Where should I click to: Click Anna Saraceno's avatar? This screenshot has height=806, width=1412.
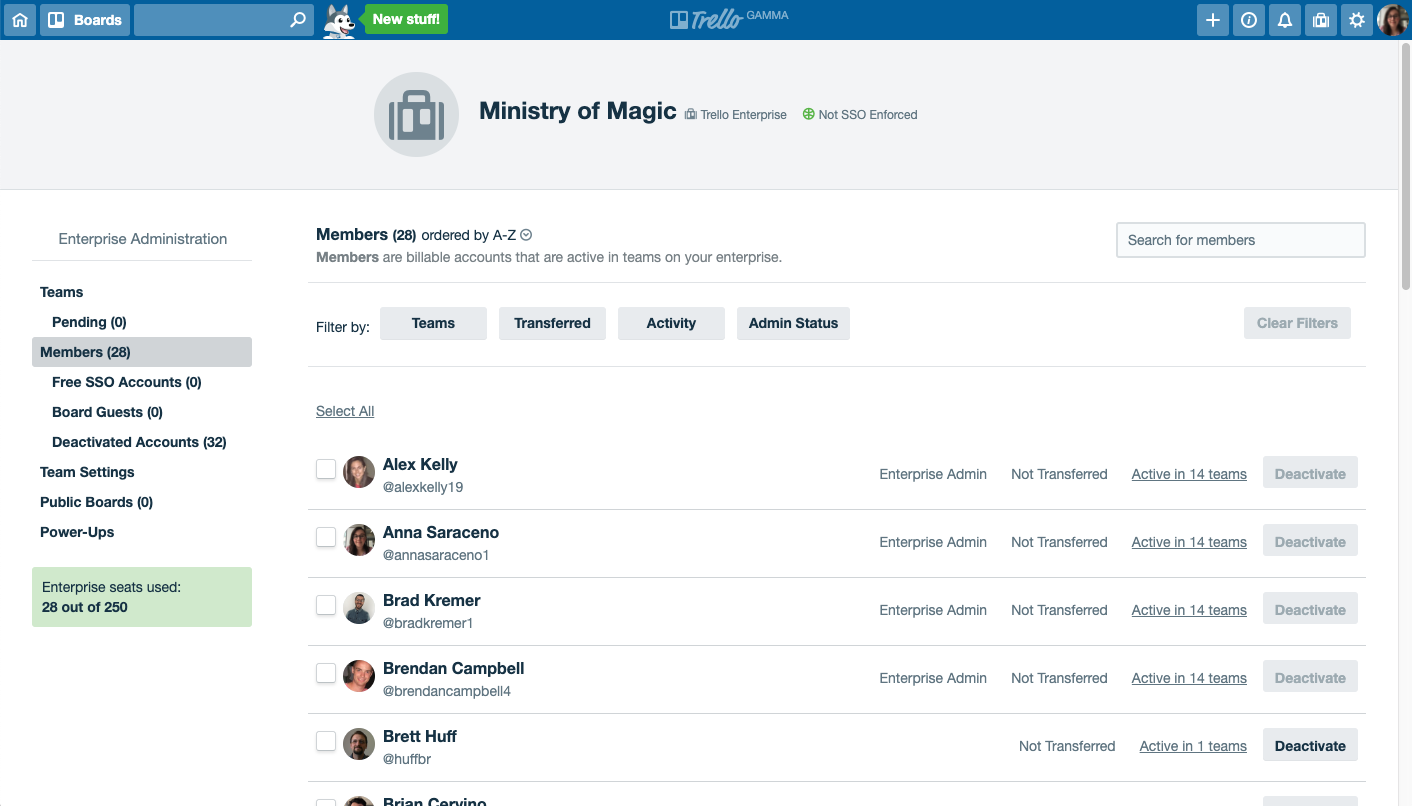359,540
